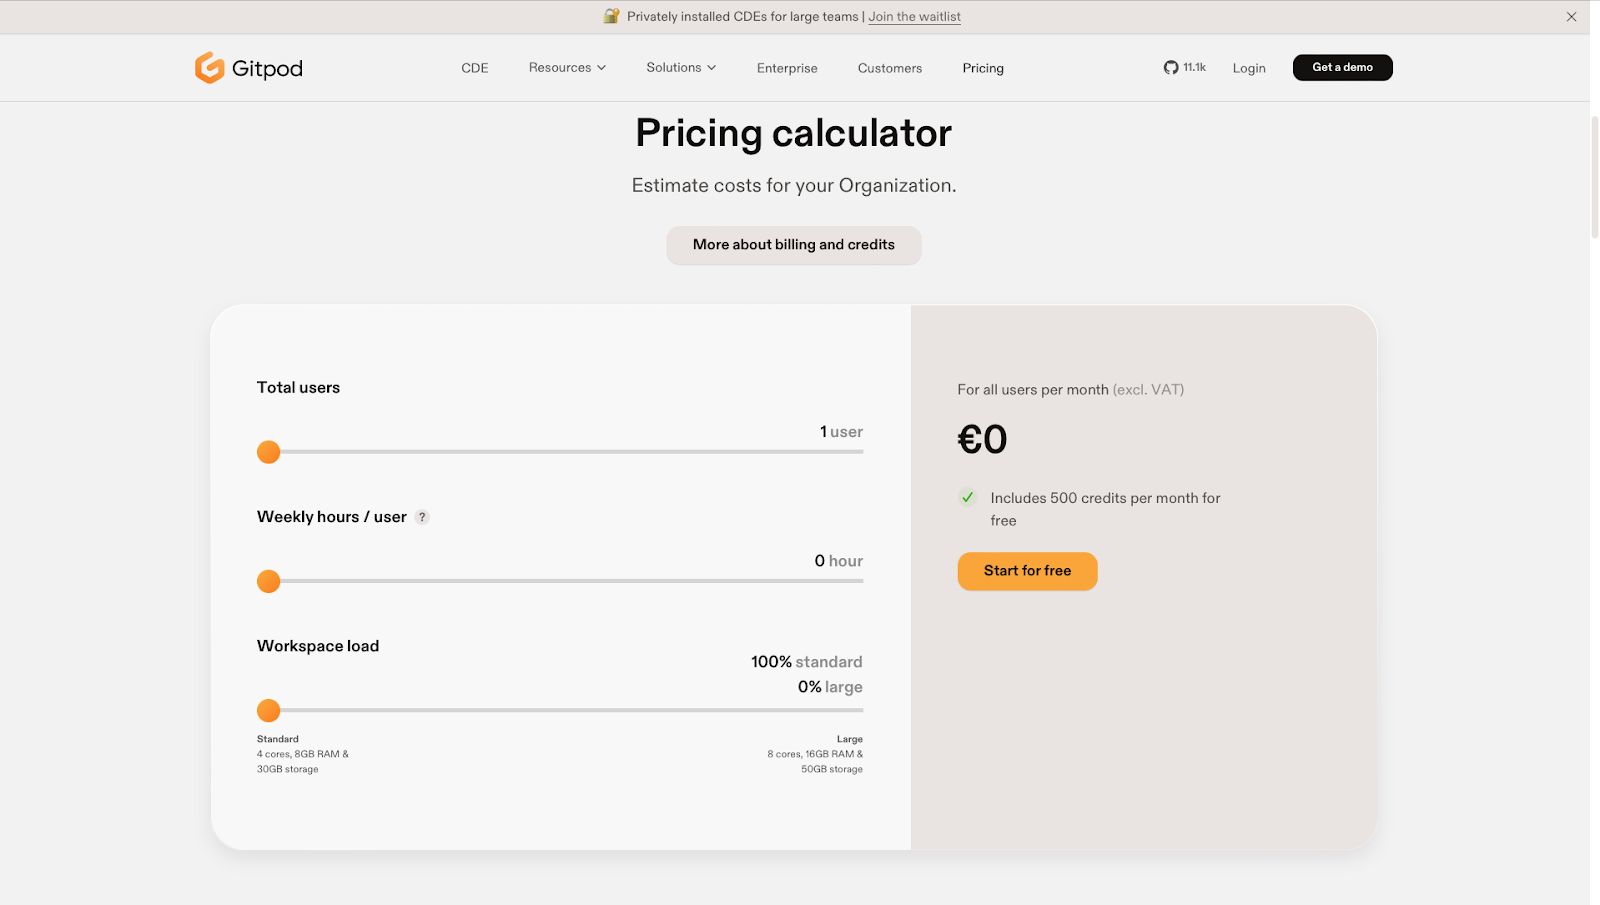Viewport: 1600px width, 905px height.
Task: Navigate to the Customers page
Action: [x=889, y=67]
